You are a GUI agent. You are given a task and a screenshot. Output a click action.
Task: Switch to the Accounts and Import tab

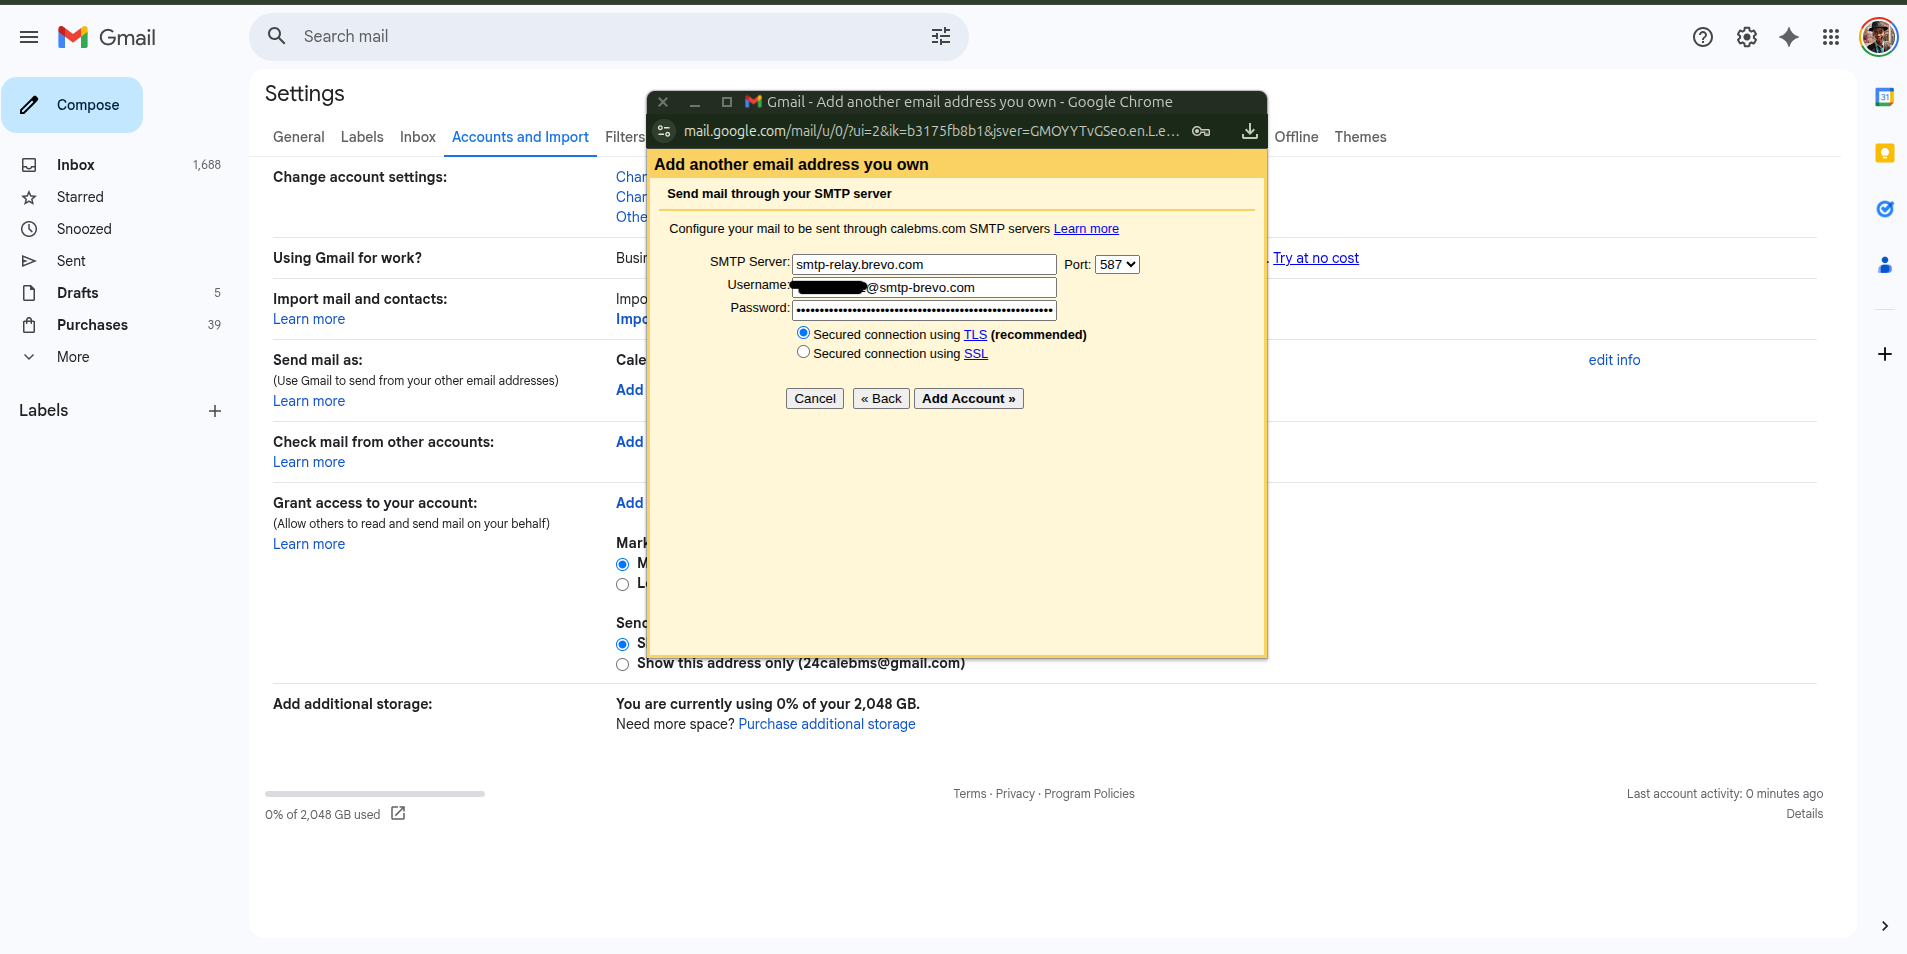pos(520,137)
